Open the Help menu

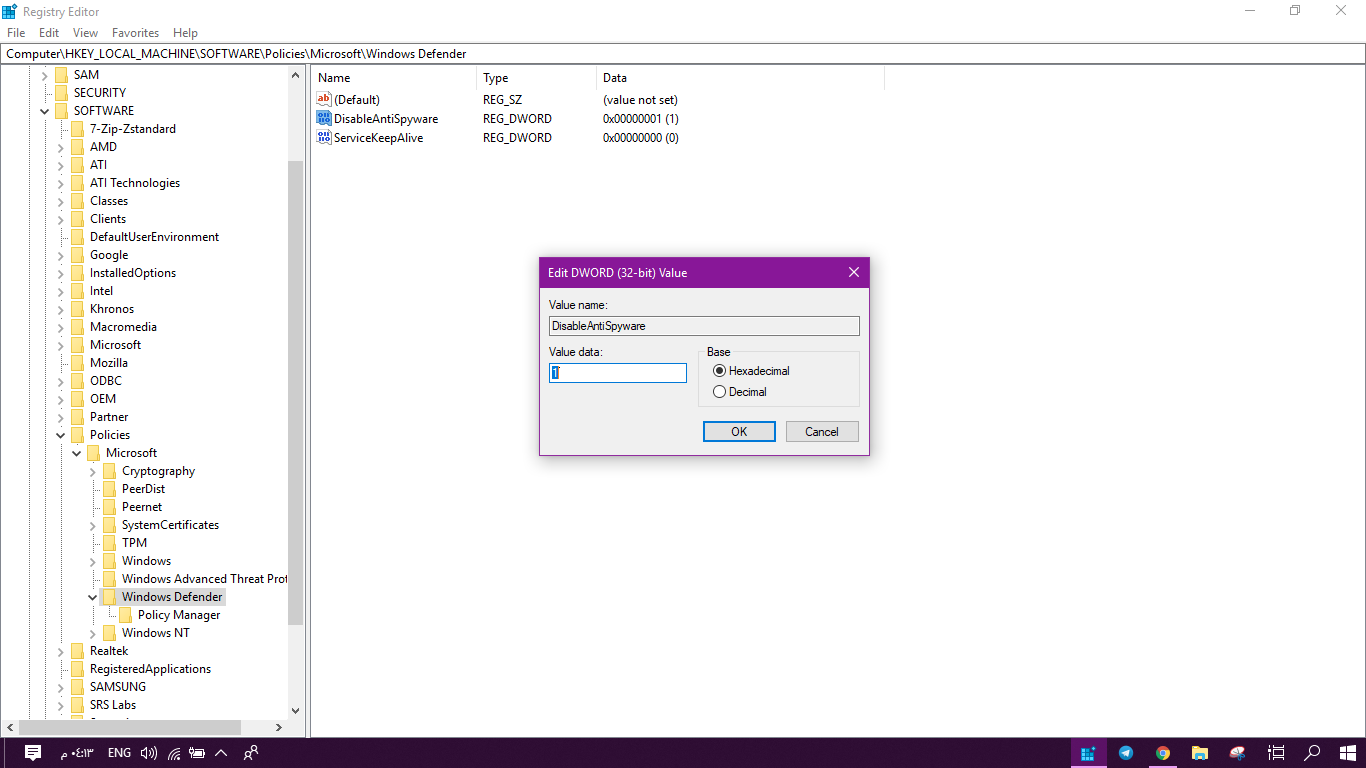point(185,33)
